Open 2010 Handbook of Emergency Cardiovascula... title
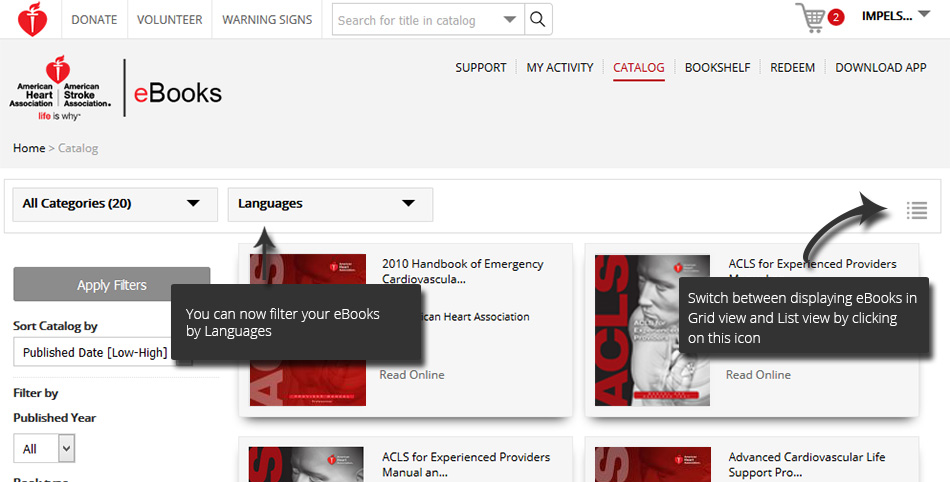 (462, 271)
